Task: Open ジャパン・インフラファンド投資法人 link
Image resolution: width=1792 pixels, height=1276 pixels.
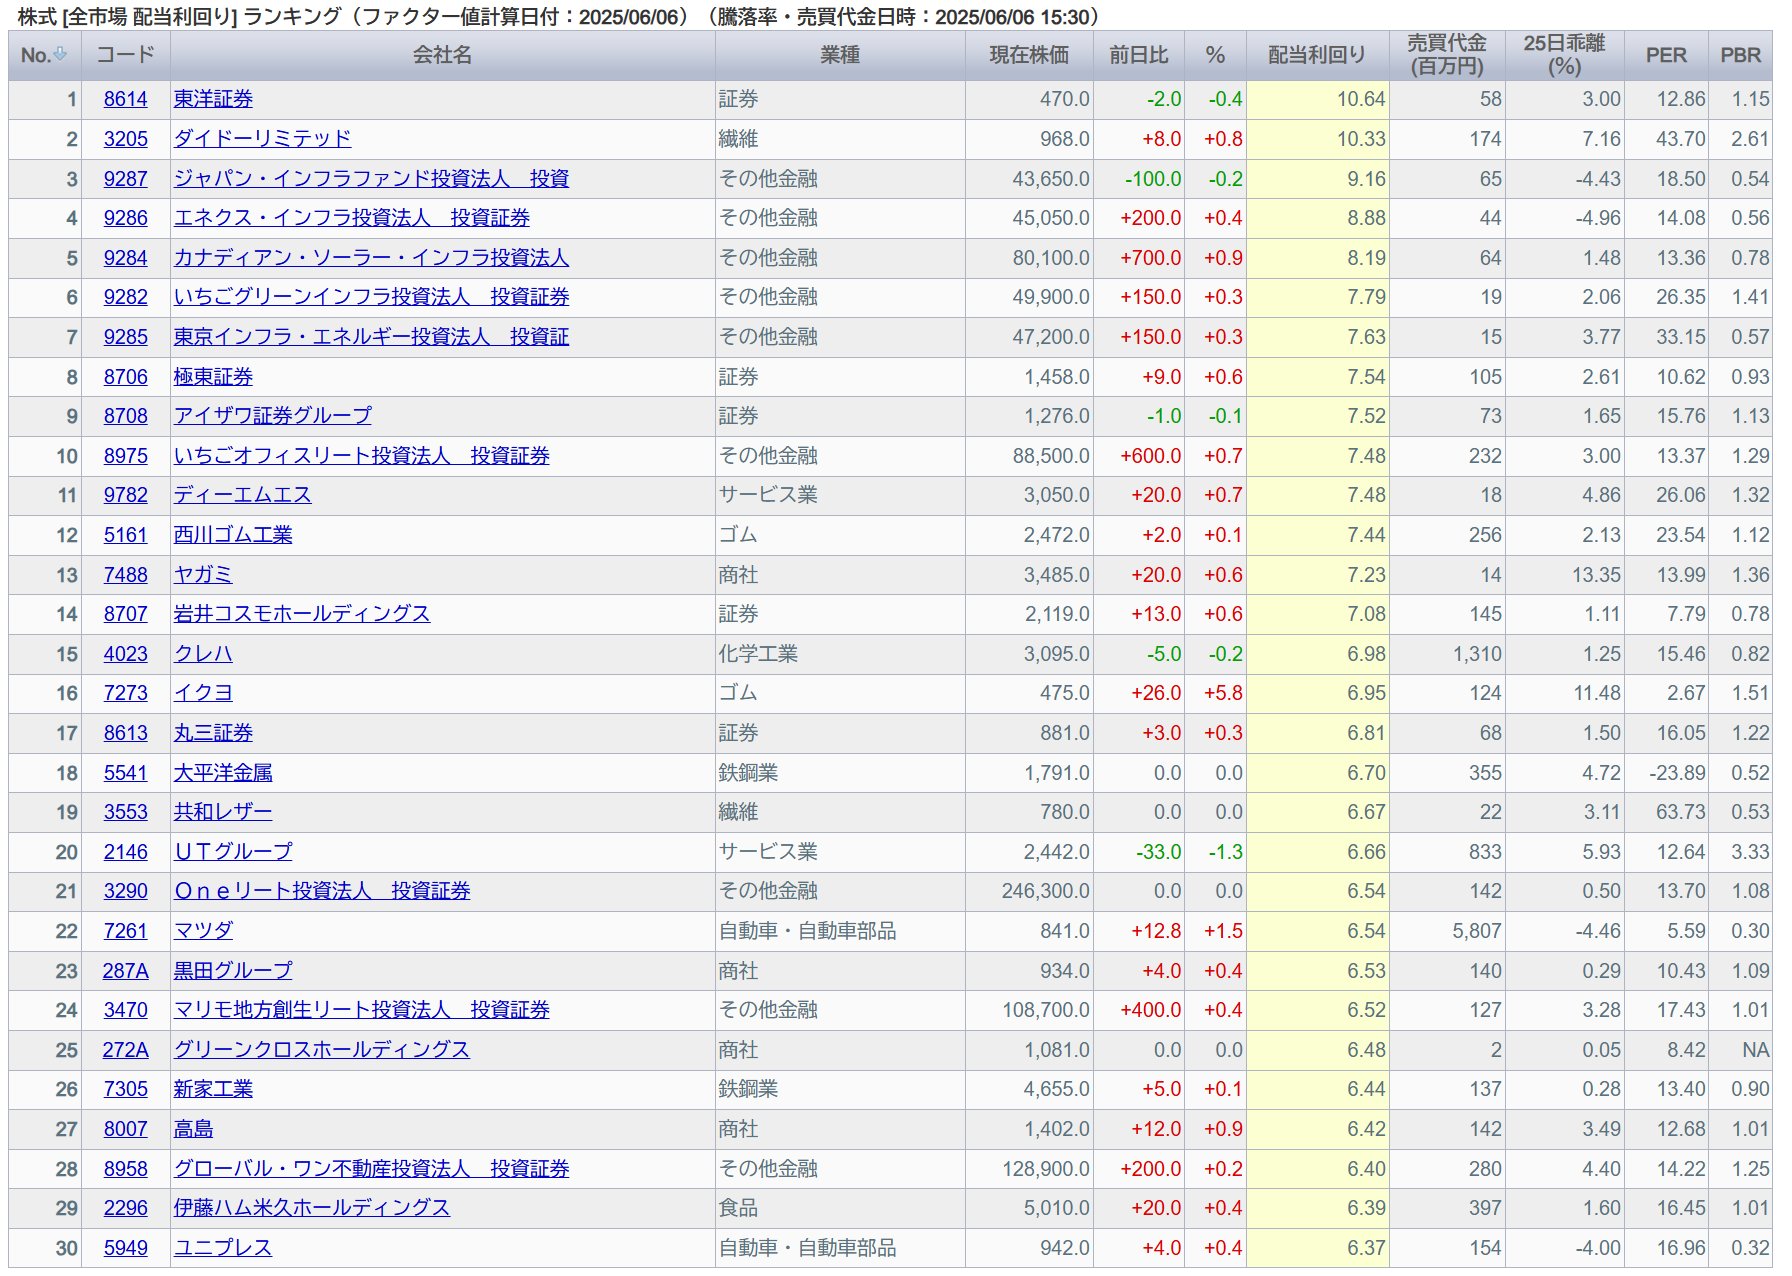Action: pyautogui.click(x=371, y=178)
